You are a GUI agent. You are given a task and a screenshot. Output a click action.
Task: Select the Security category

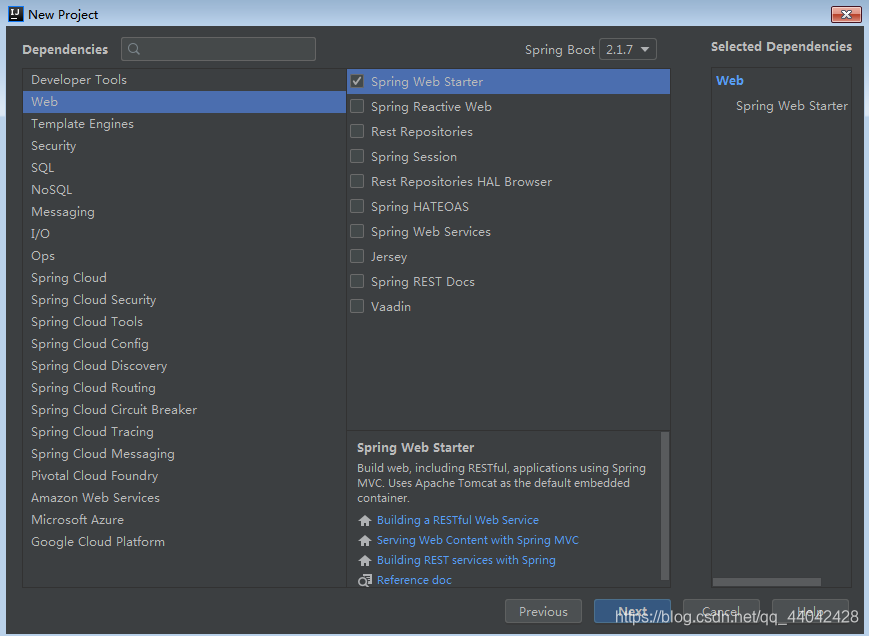coord(184,146)
